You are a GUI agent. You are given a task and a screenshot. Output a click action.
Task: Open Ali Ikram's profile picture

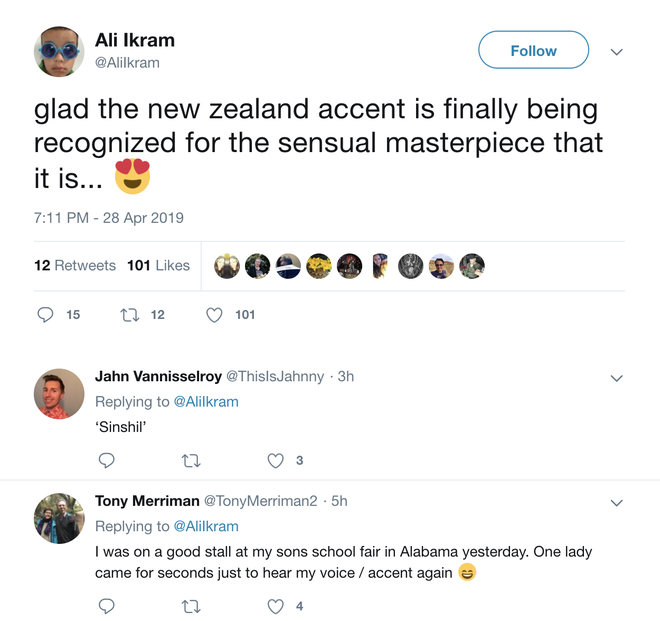tap(59, 52)
